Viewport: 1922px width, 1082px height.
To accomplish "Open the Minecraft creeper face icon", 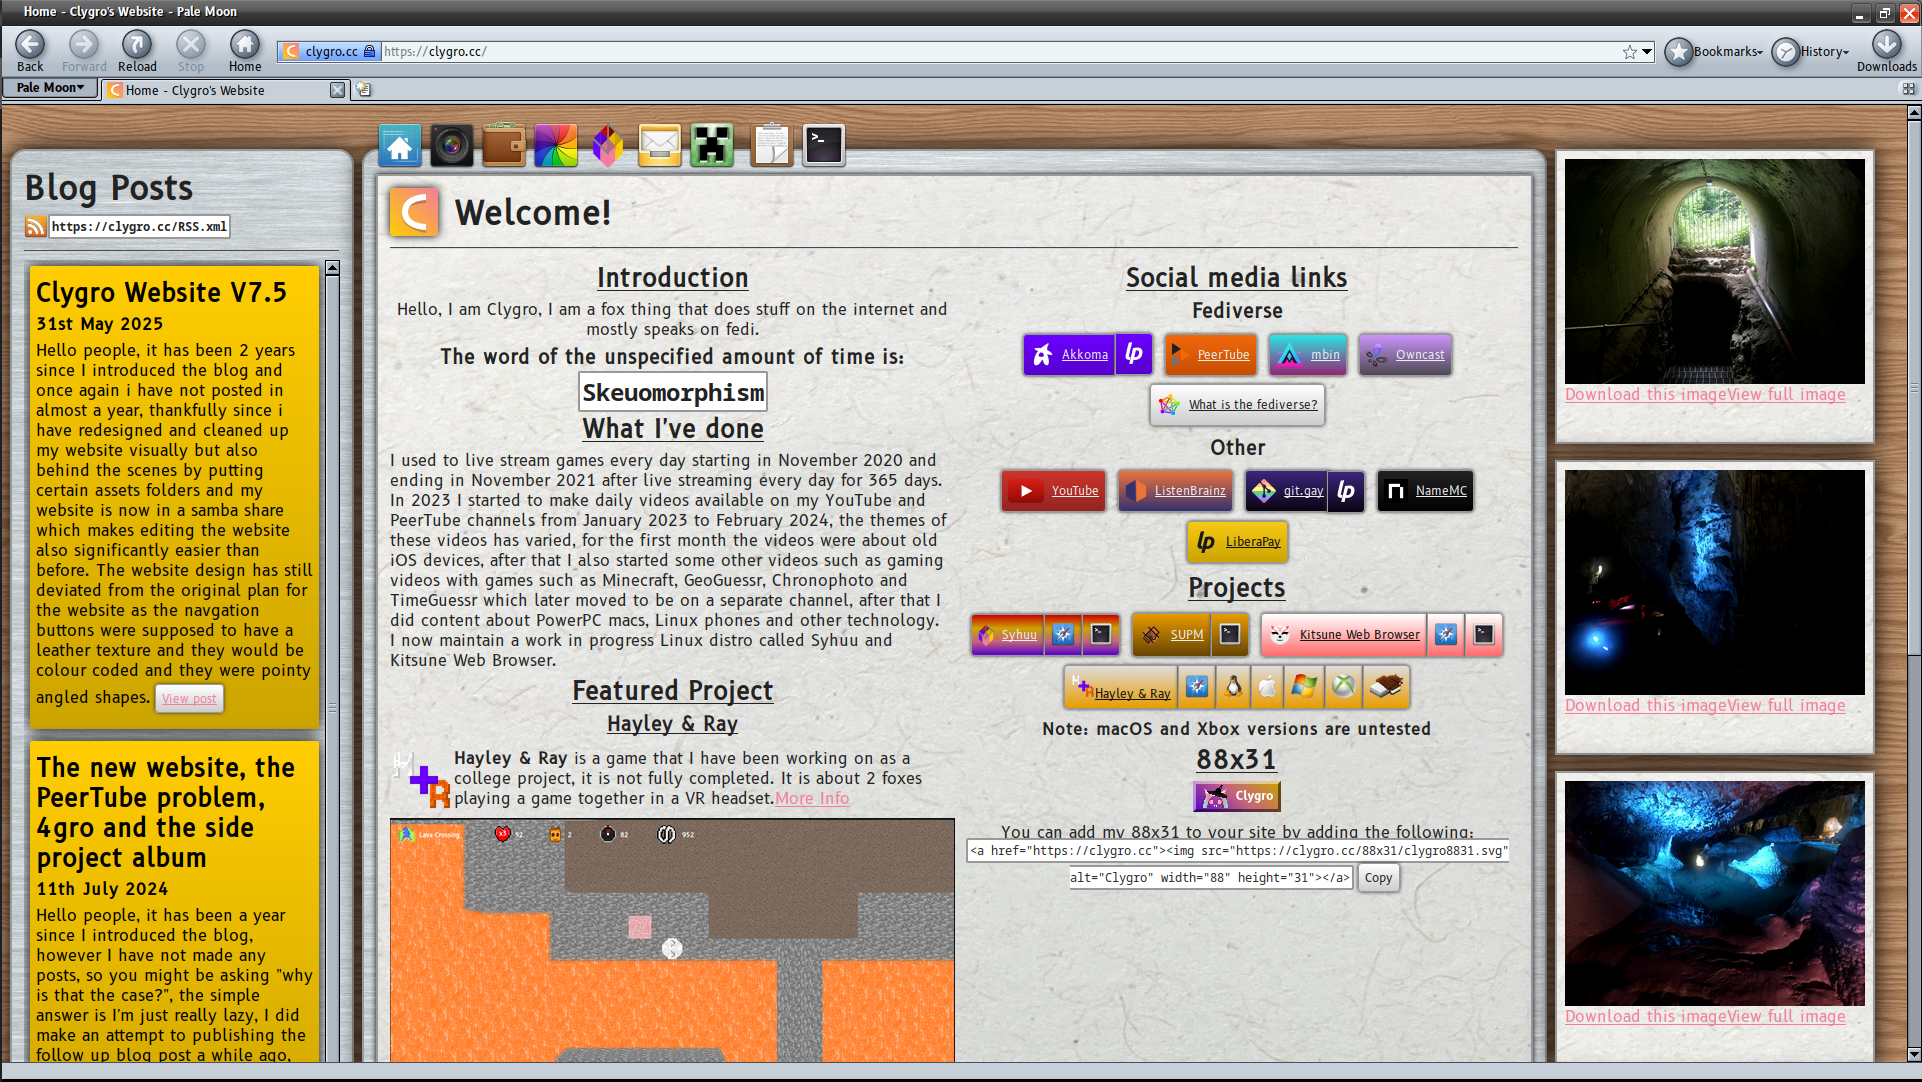I will 712,147.
